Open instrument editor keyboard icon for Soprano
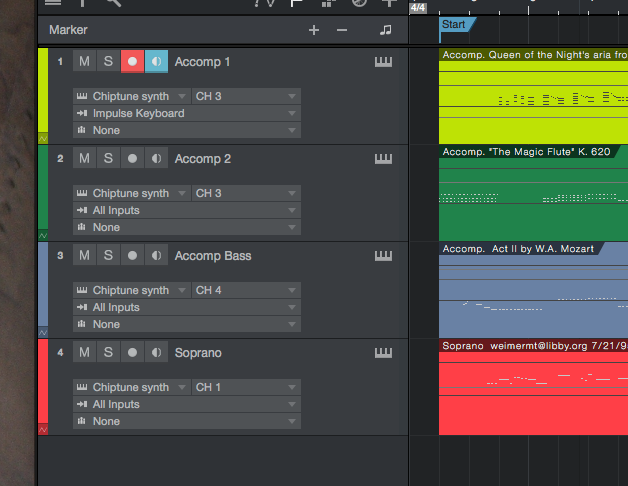Screen dimensions: 628x486 pos(383,353)
